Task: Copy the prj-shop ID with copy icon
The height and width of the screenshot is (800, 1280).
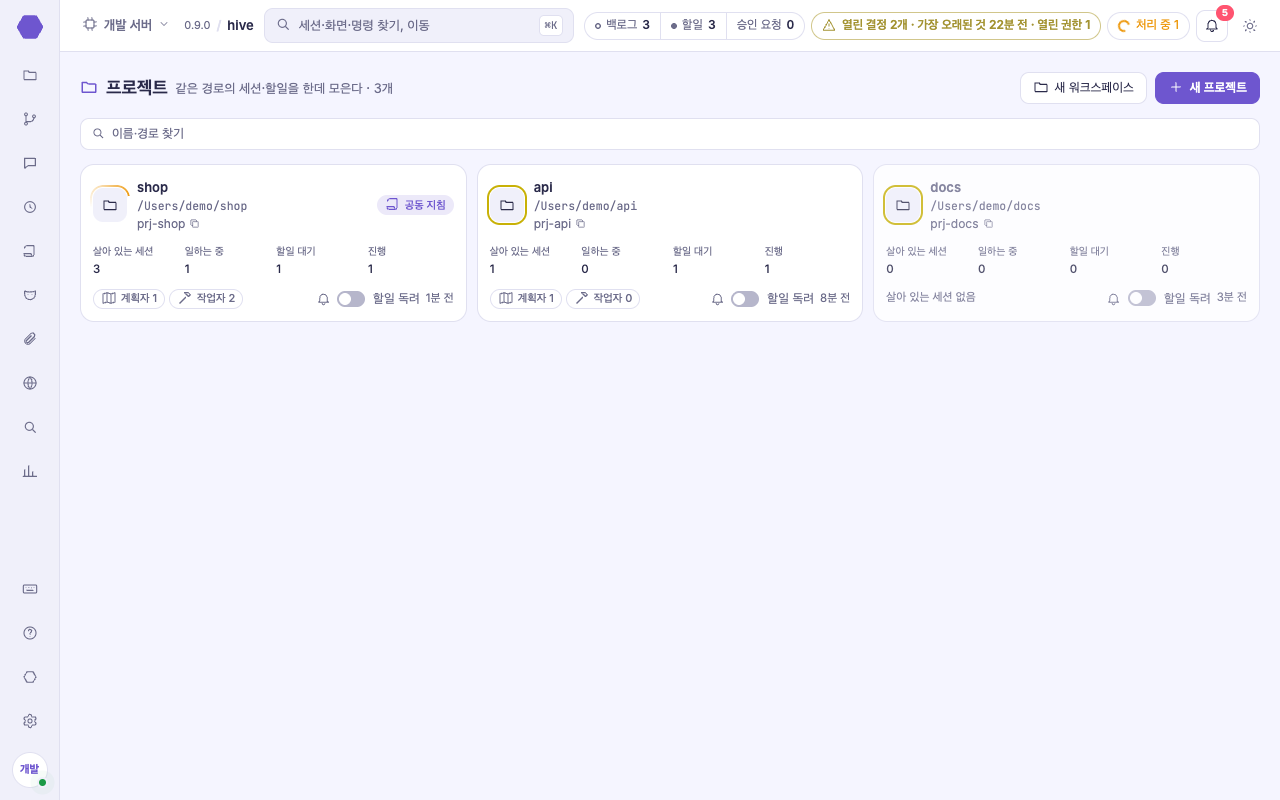Action: (195, 224)
